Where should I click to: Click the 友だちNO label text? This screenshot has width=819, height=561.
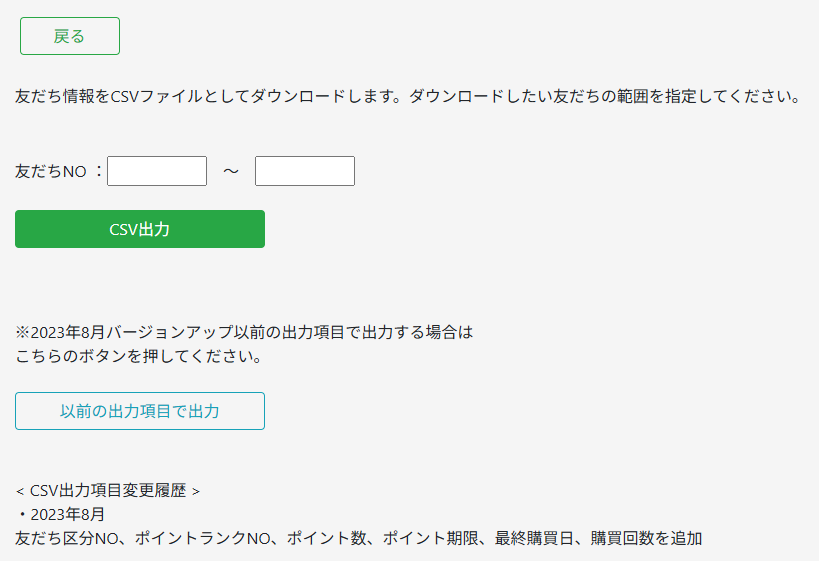[51, 171]
